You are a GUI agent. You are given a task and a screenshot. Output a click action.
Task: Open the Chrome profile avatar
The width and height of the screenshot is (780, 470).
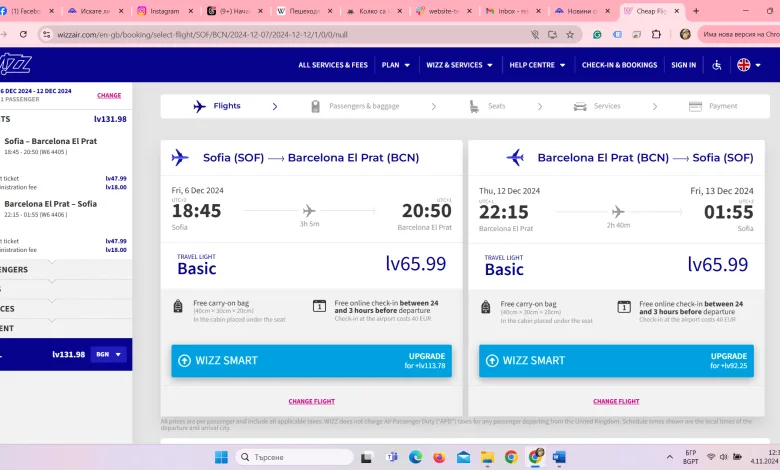685,34
